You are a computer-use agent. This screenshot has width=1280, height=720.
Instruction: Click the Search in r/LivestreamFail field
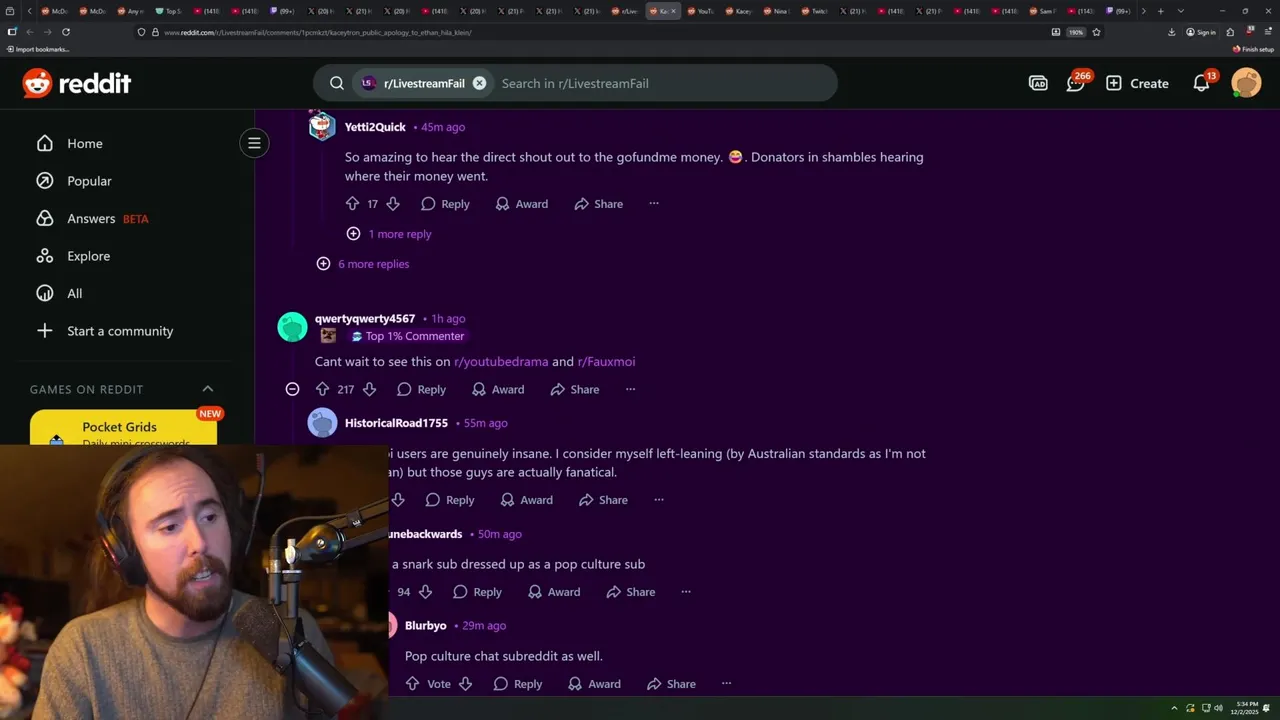coord(662,83)
